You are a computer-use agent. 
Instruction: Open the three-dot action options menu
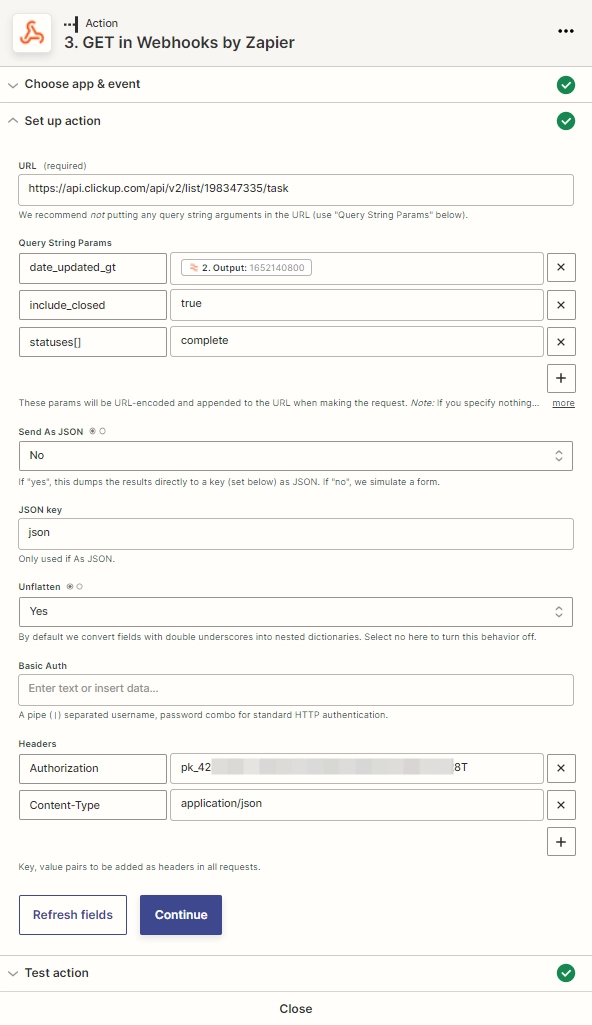pos(566,31)
